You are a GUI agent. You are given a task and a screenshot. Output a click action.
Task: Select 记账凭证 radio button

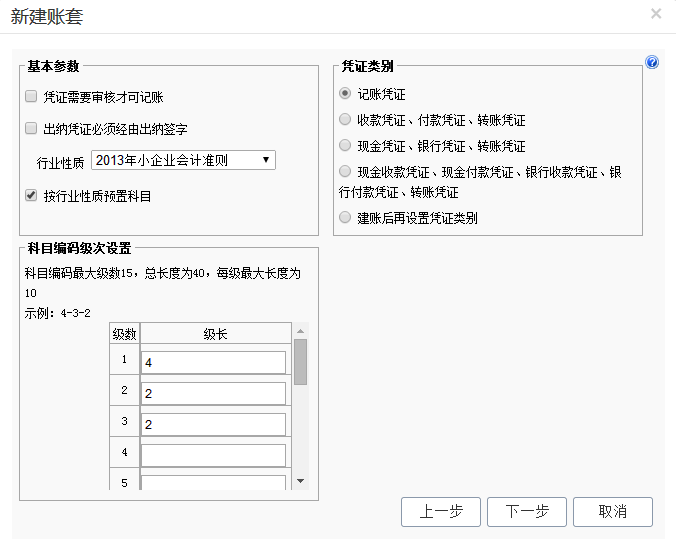[346, 94]
